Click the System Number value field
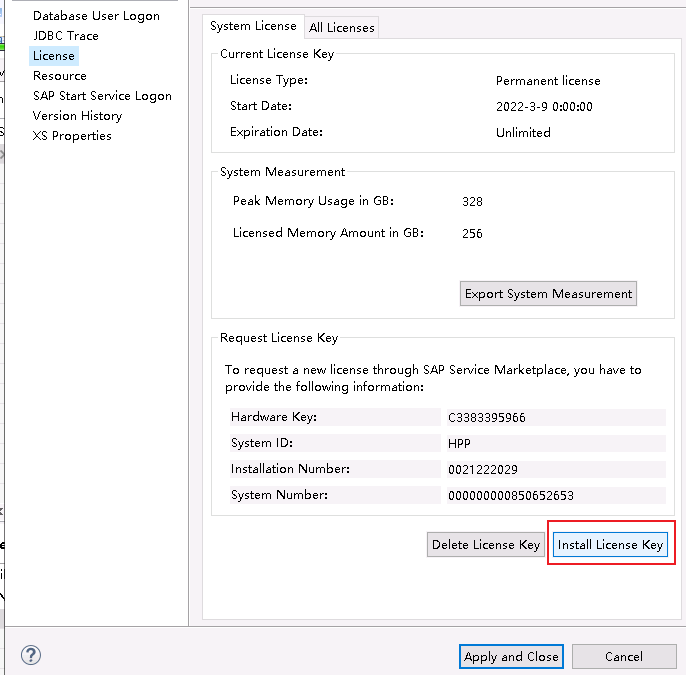686x675 pixels. pos(555,495)
